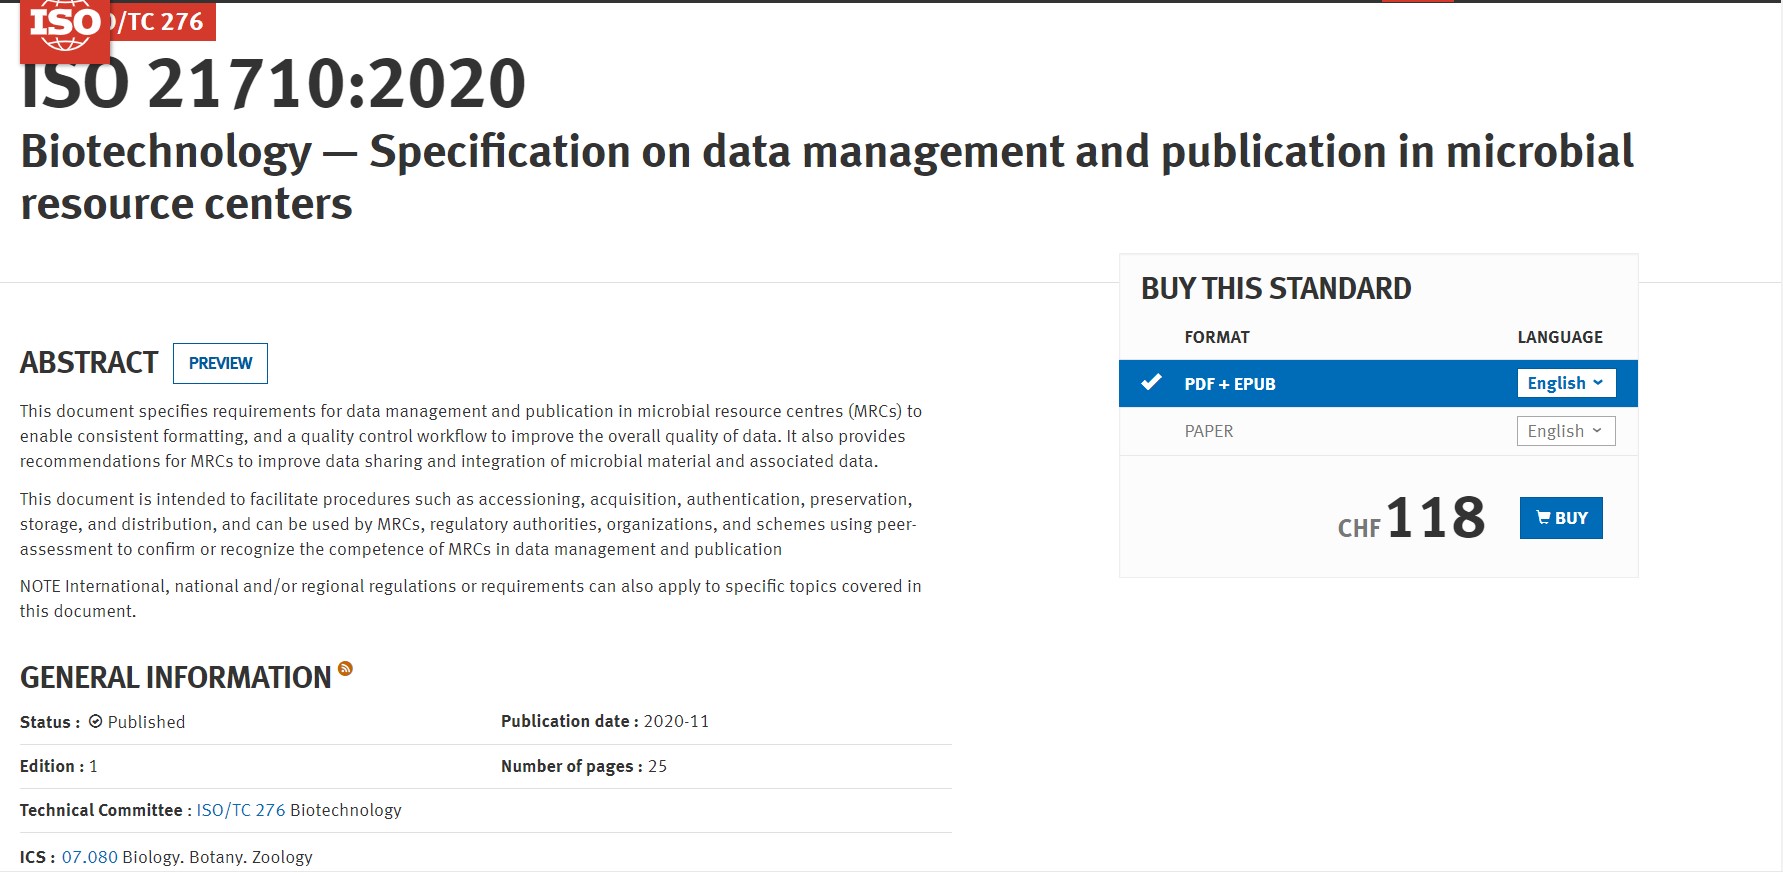This screenshot has height=873, width=1783.
Task: Click the ISO 21710:2020 title heading
Action: 273,84
